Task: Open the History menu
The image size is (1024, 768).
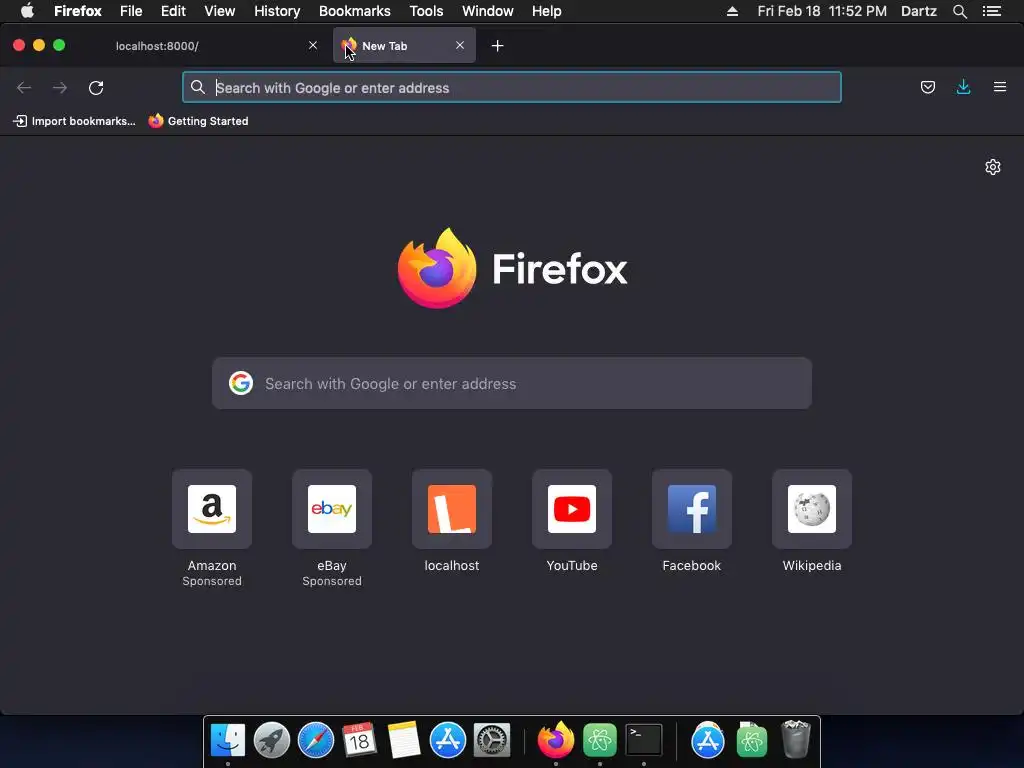Action: (x=277, y=11)
